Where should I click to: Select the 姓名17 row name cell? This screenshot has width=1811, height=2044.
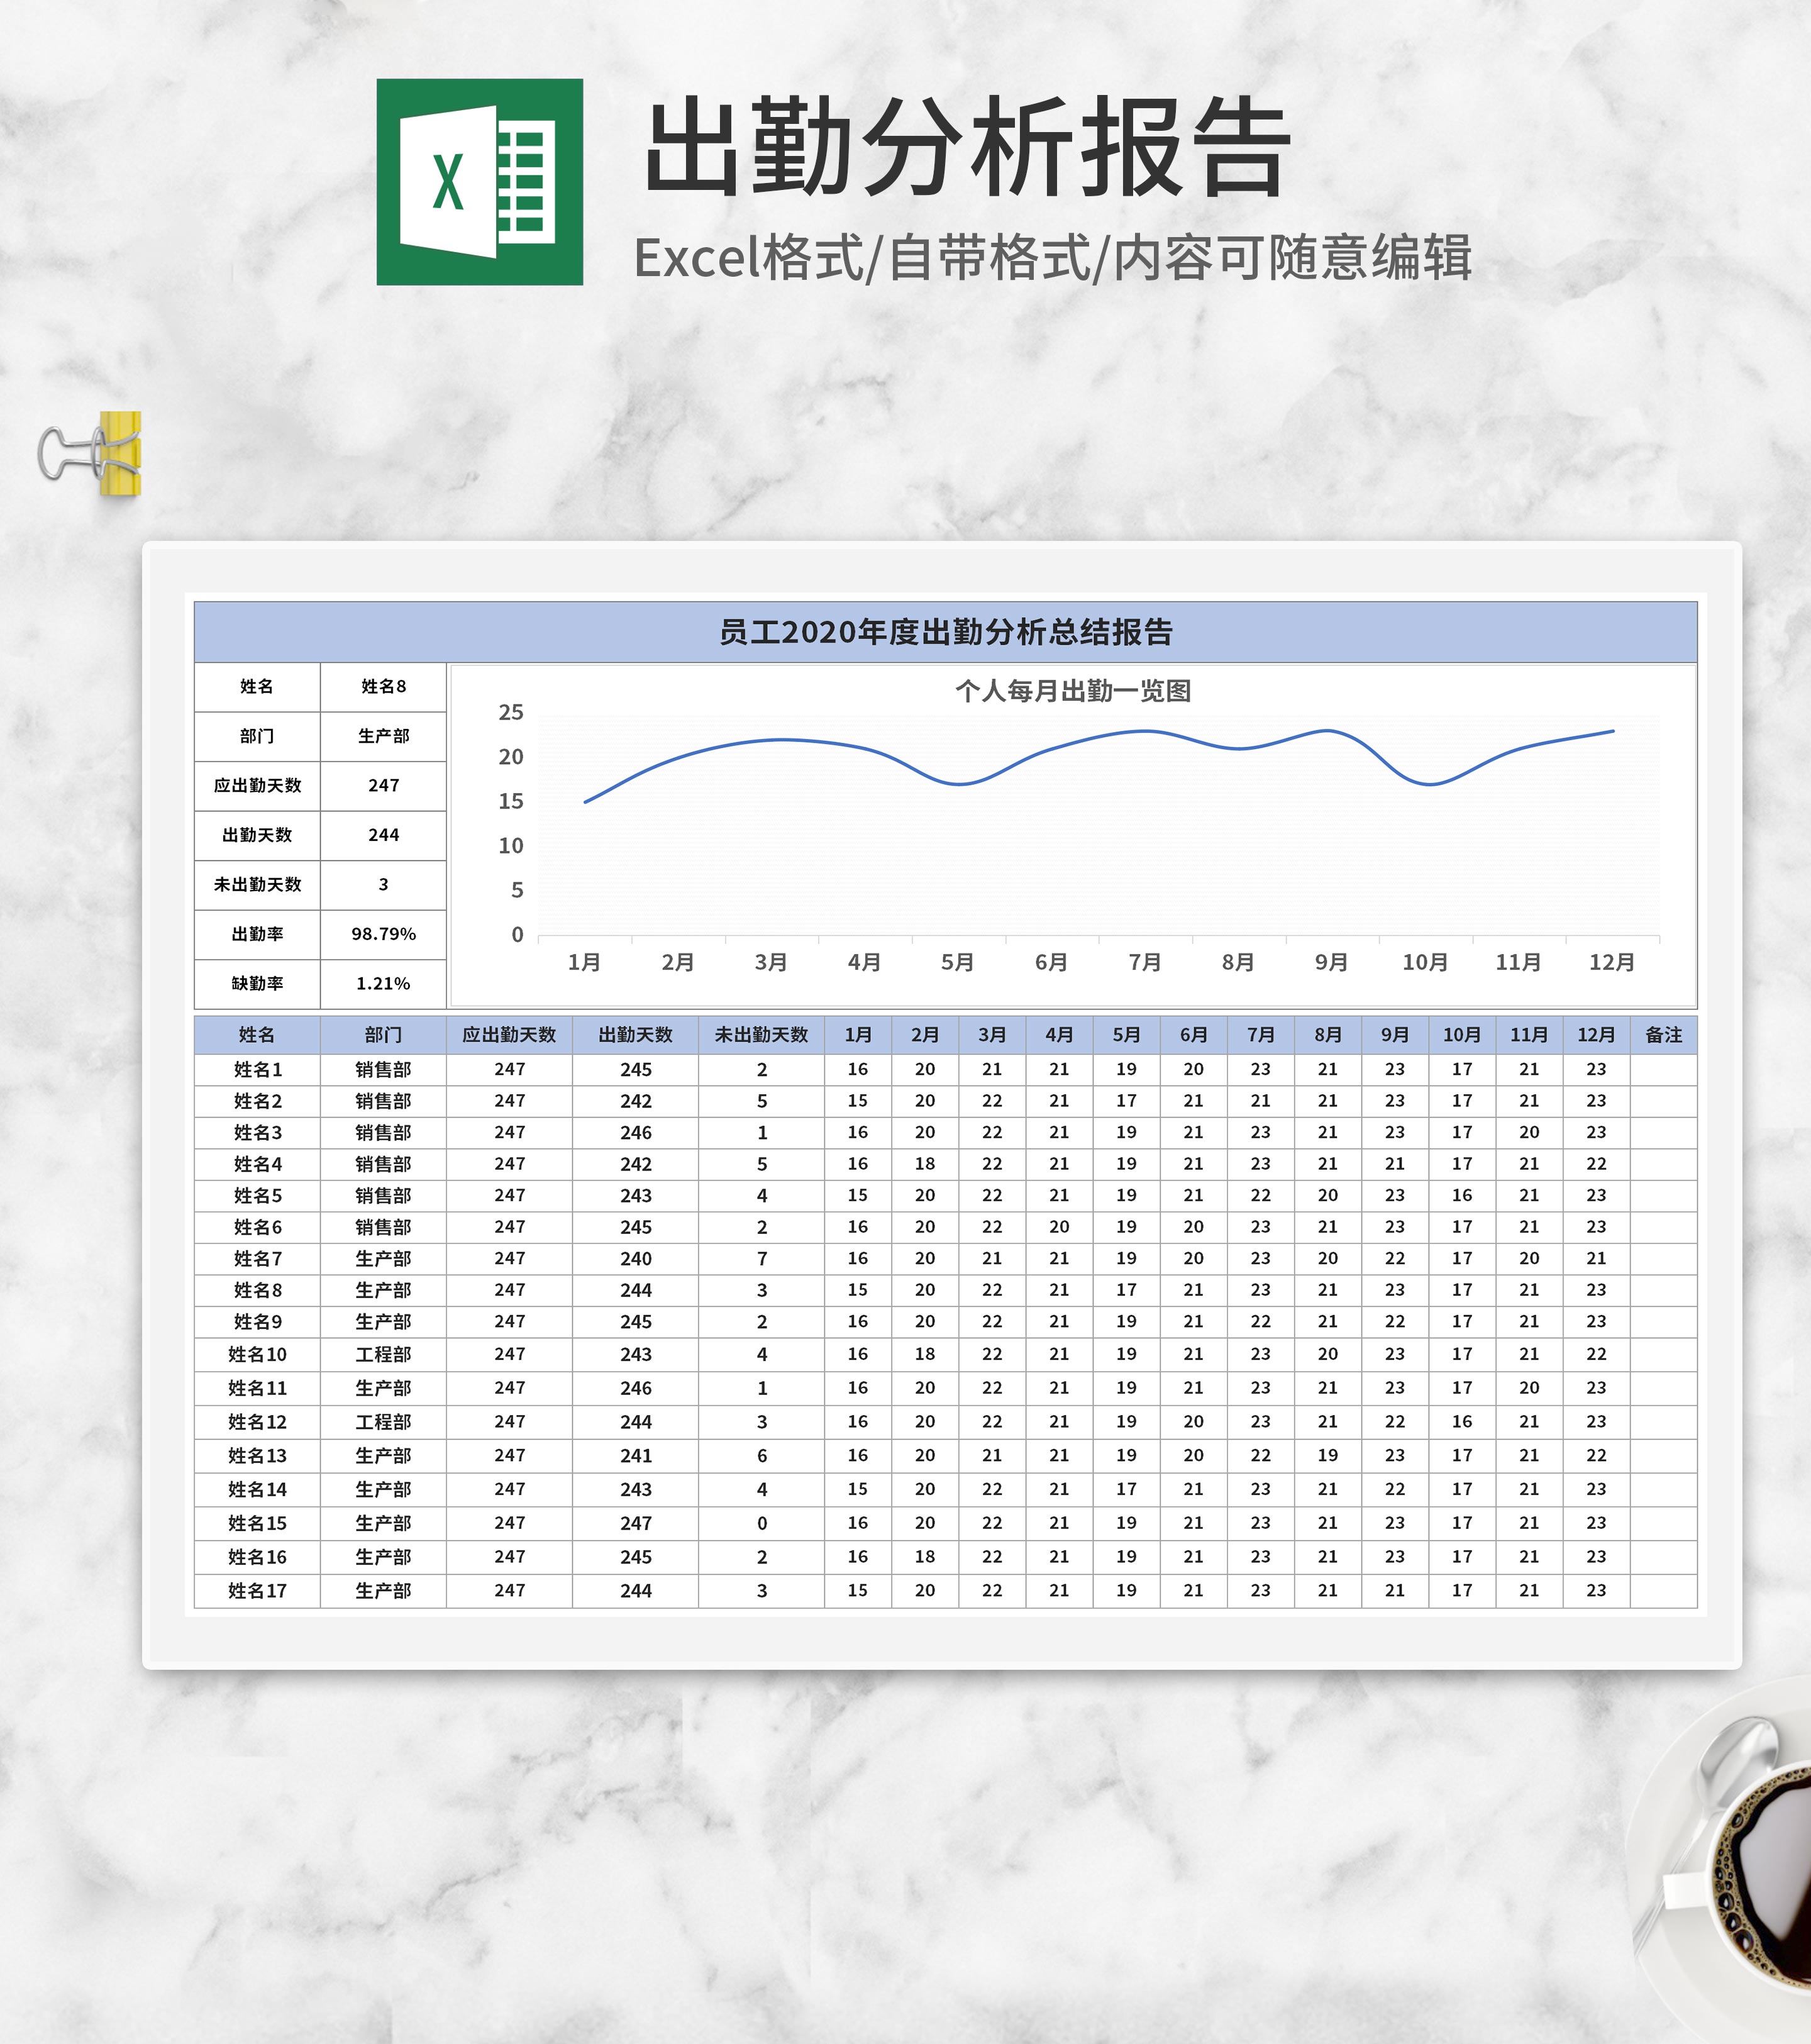coord(257,1590)
